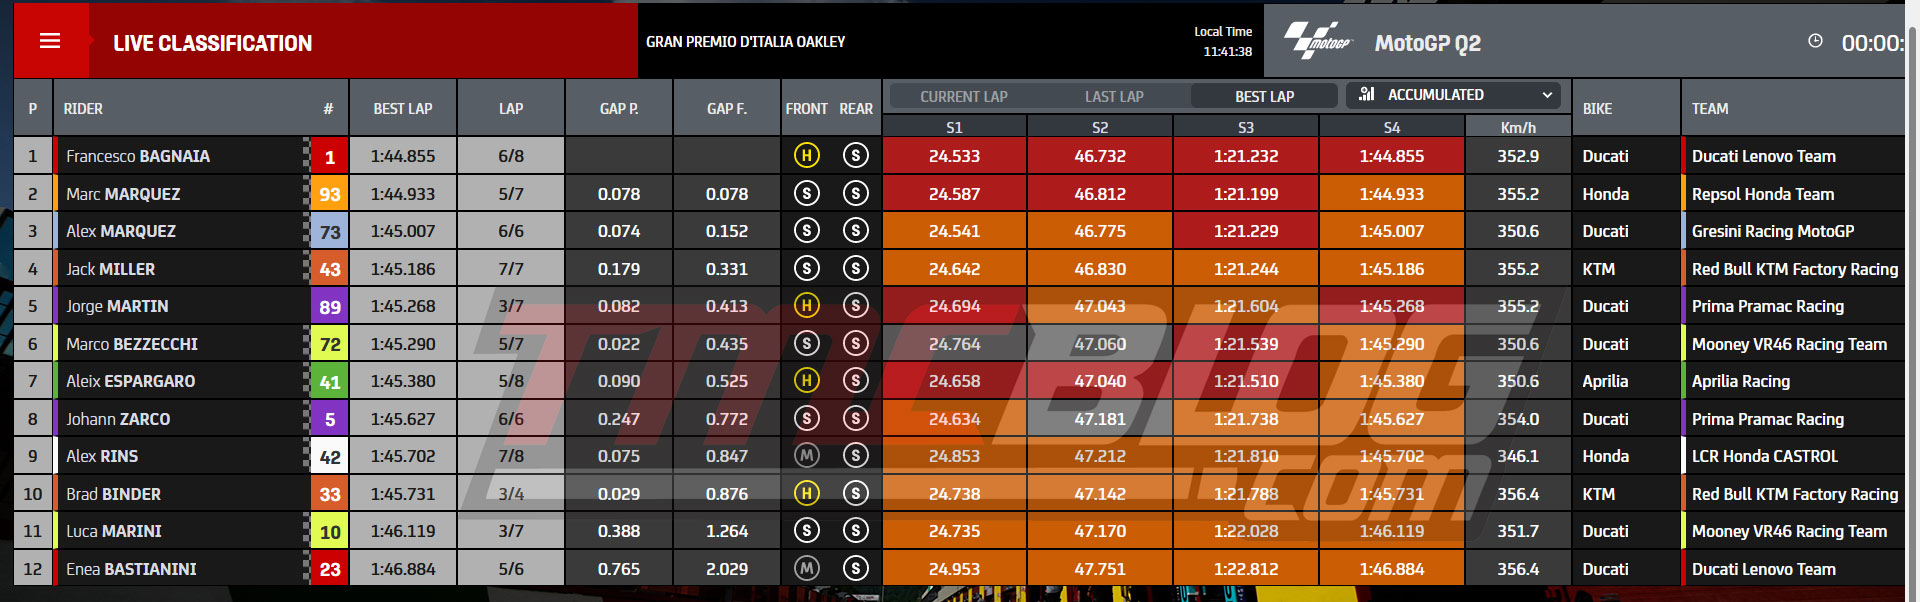This screenshot has width=1920, height=602.
Task: Select the BEST LAP tab
Action: pyautogui.click(x=1264, y=96)
